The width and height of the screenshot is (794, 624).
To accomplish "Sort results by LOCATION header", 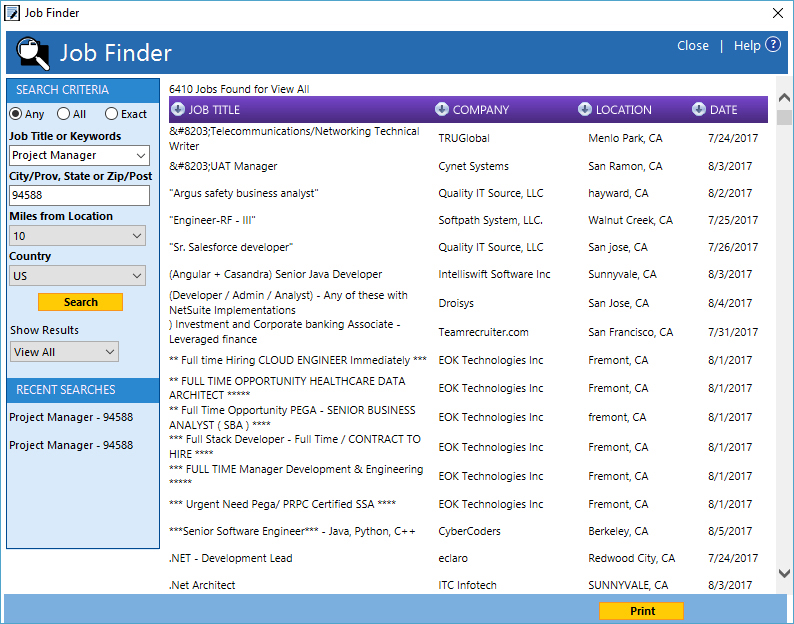I will pyautogui.click(x=623, y=110).
